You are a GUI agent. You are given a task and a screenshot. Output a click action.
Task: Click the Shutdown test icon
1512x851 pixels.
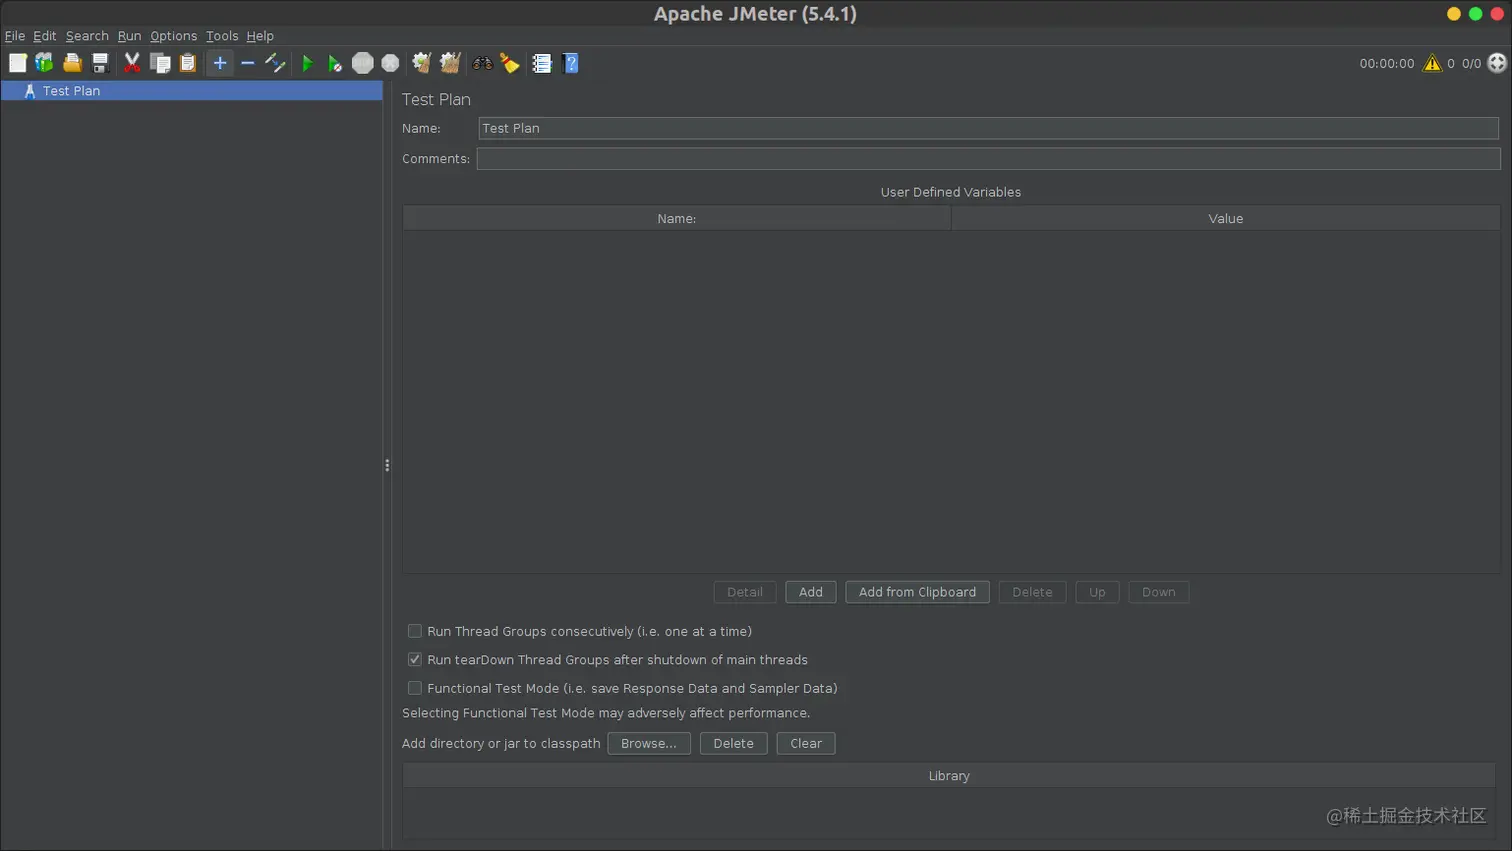(391, 63)
